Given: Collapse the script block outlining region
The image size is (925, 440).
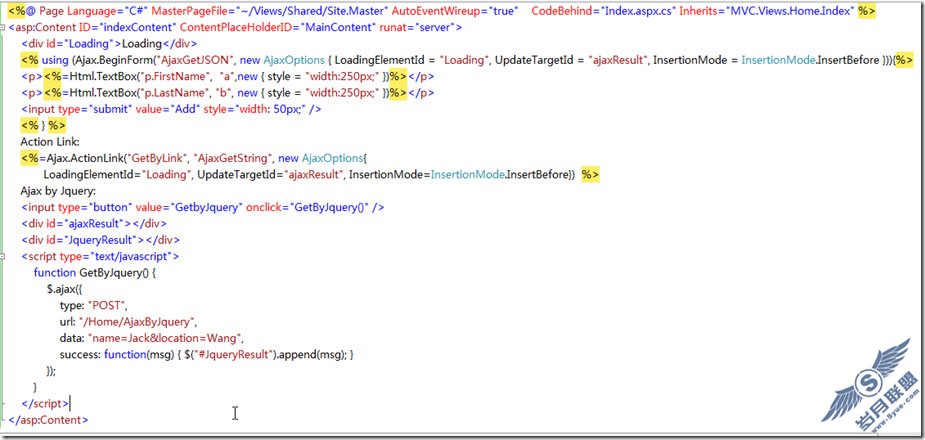Looking at the screenshot, I should coord(3,257).
